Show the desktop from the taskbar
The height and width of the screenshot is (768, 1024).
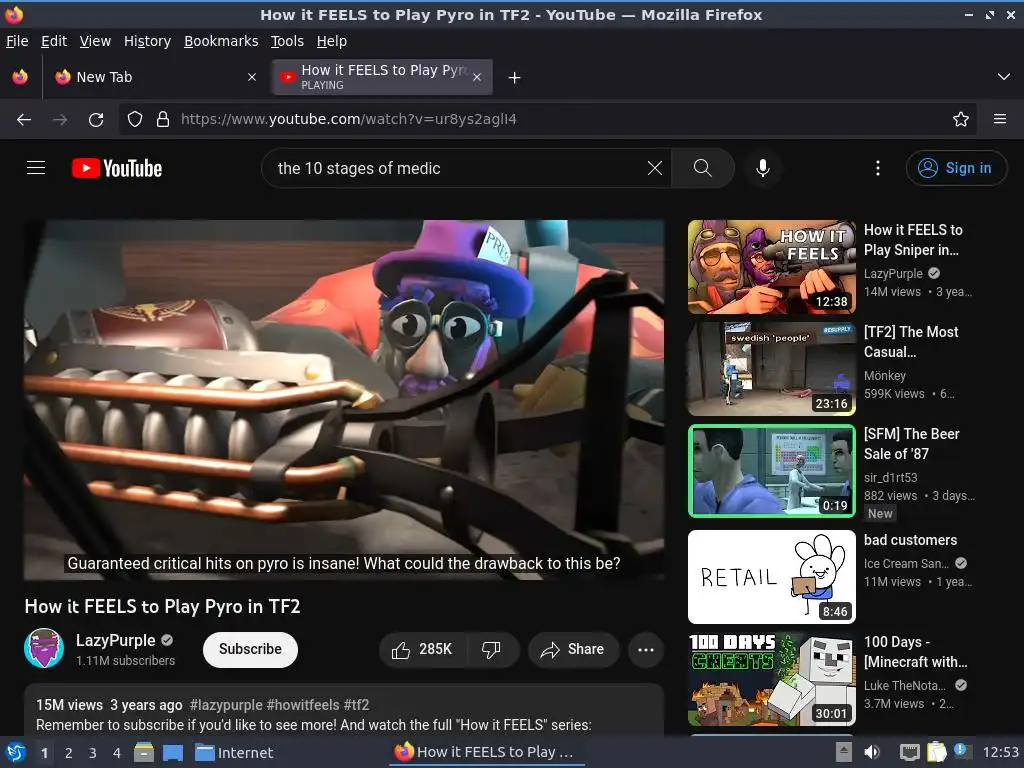(x=173, y=752)
